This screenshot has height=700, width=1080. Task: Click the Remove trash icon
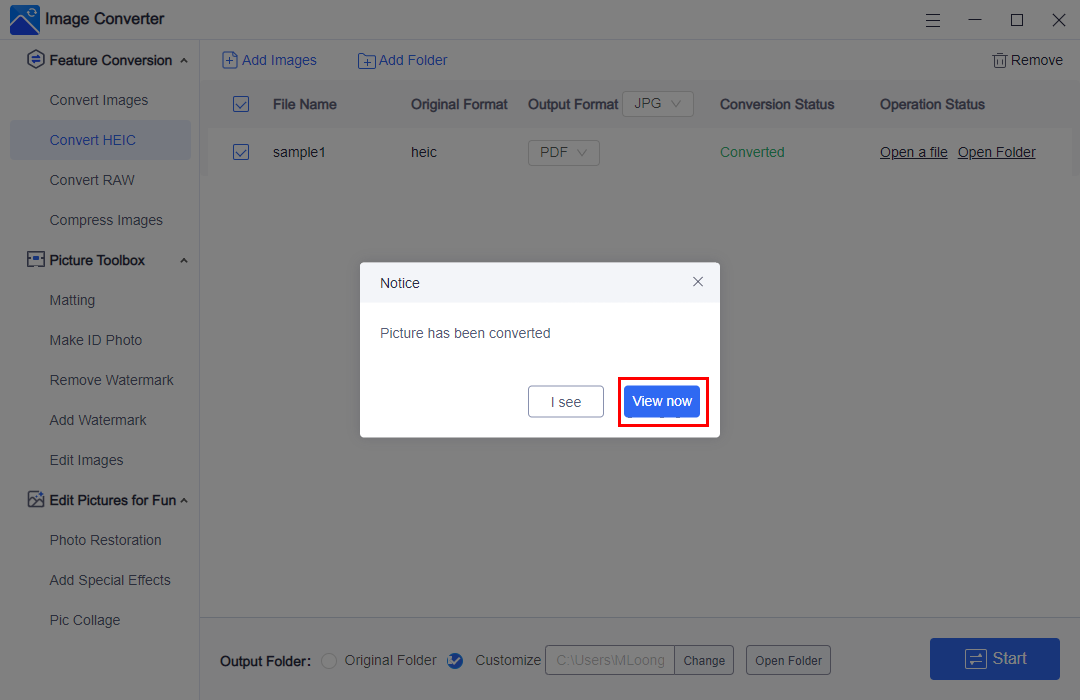[999, 61]
